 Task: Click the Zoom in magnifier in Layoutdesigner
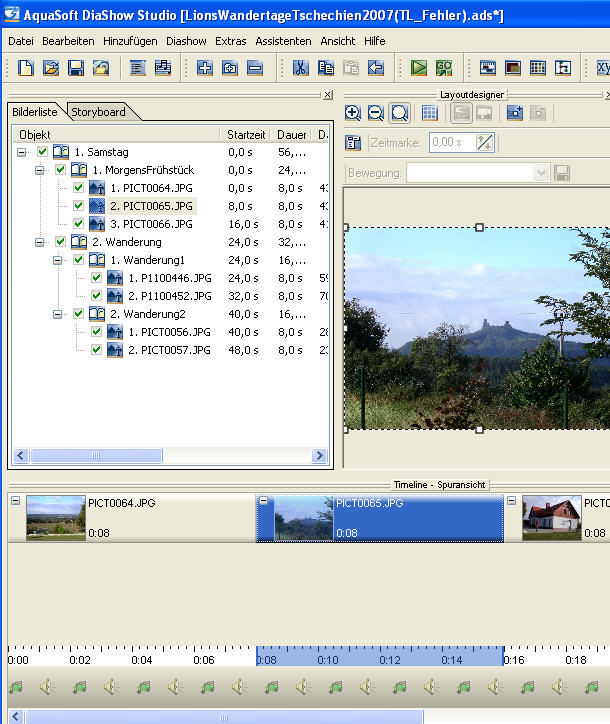tap(353, 113)
